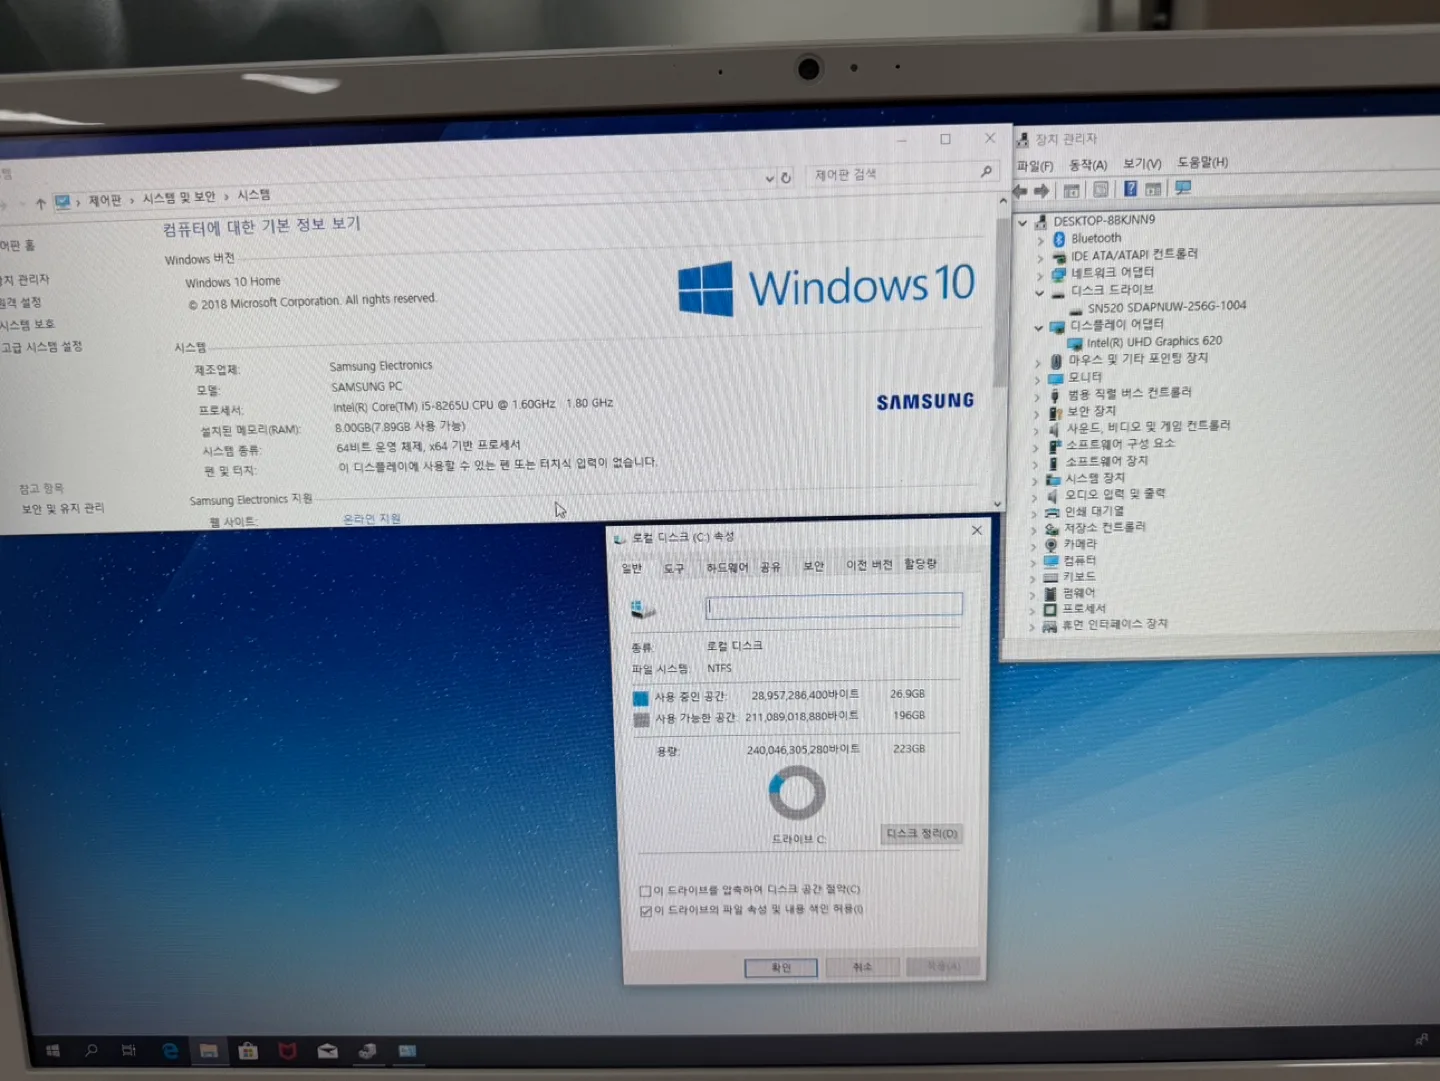Open Microsoft Store from taskbar

pyautogui.click(x=248, y=1050)
